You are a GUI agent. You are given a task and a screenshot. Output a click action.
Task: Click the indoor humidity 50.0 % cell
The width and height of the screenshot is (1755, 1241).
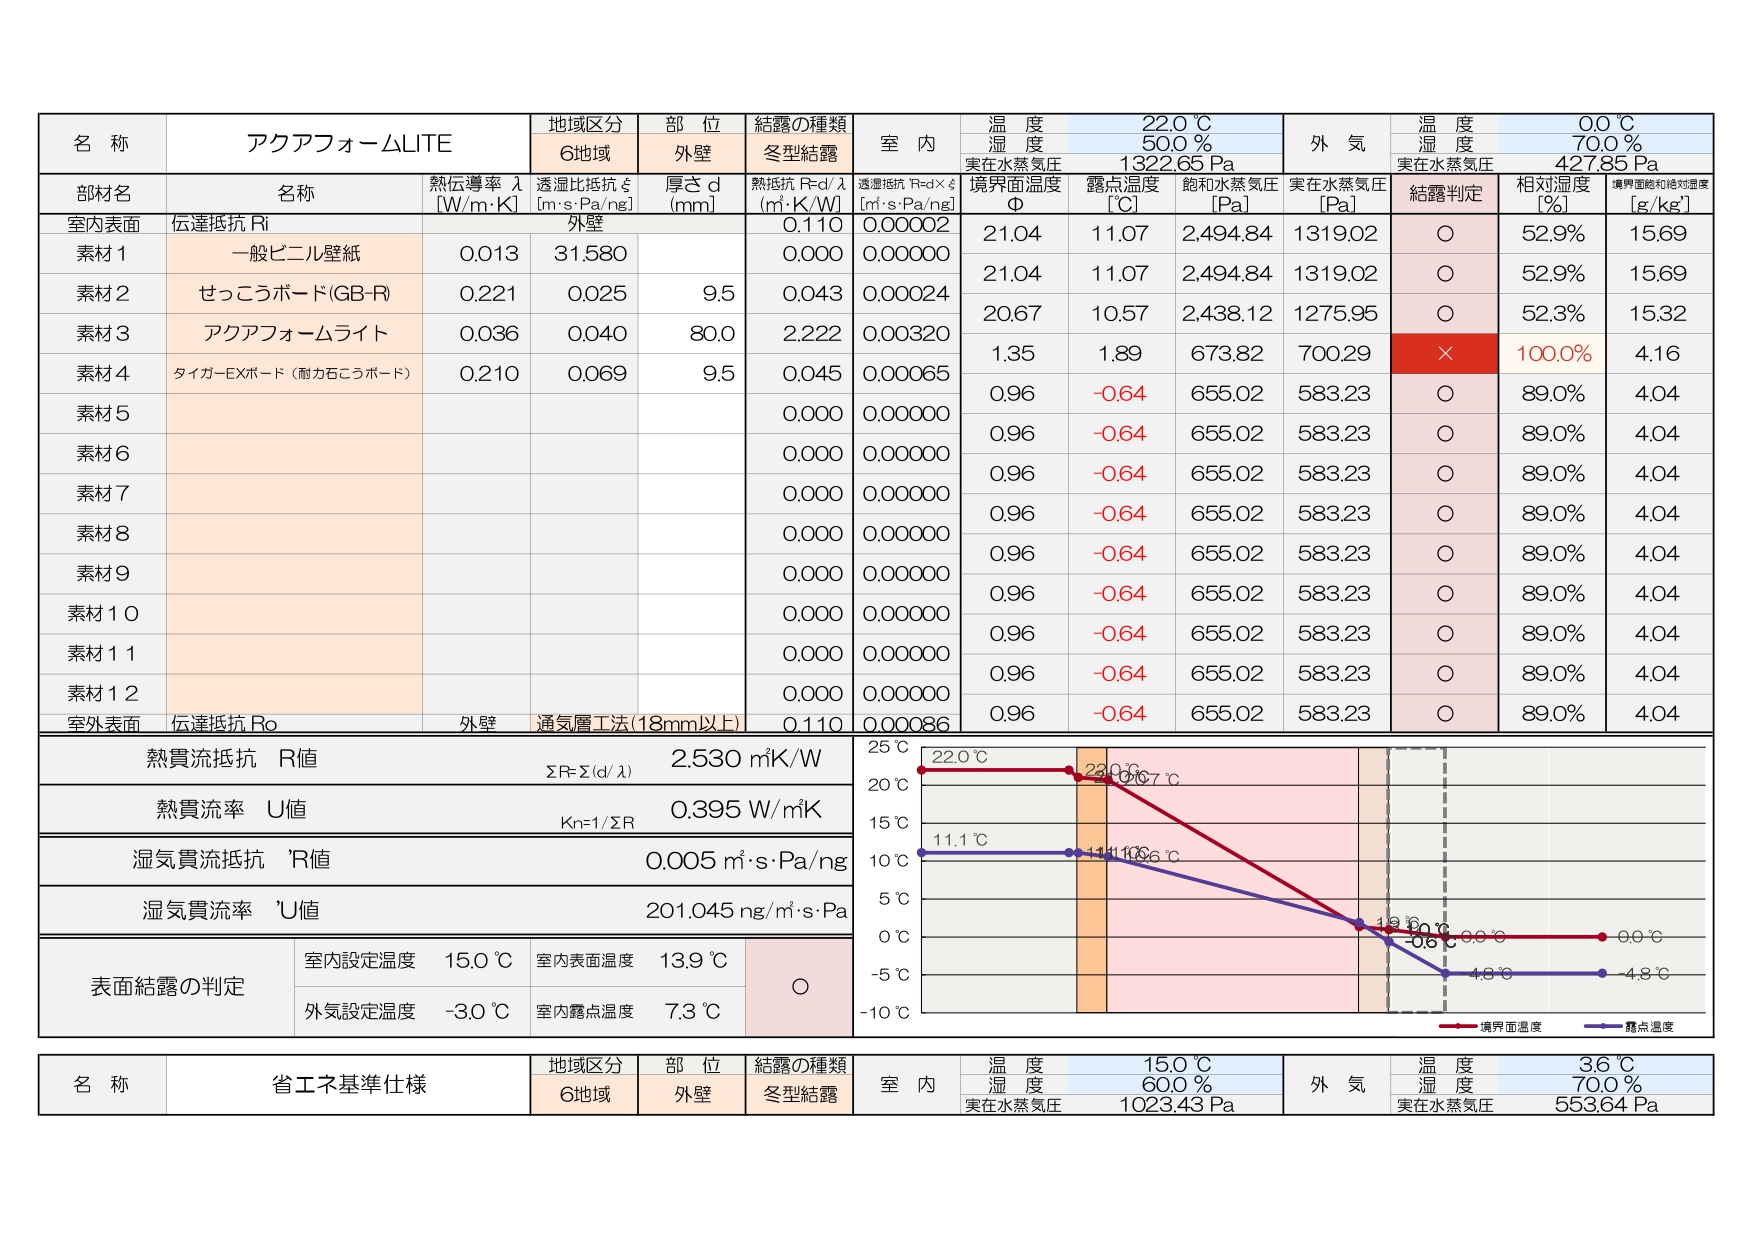(x=1175, y=143)
